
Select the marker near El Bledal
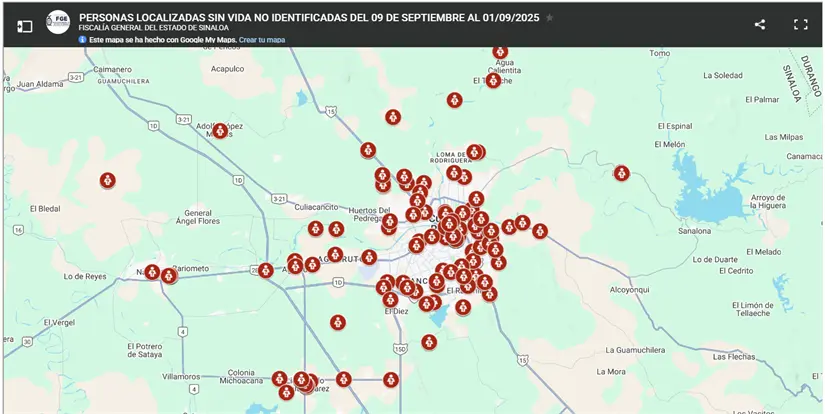click(x=108, y=180)
